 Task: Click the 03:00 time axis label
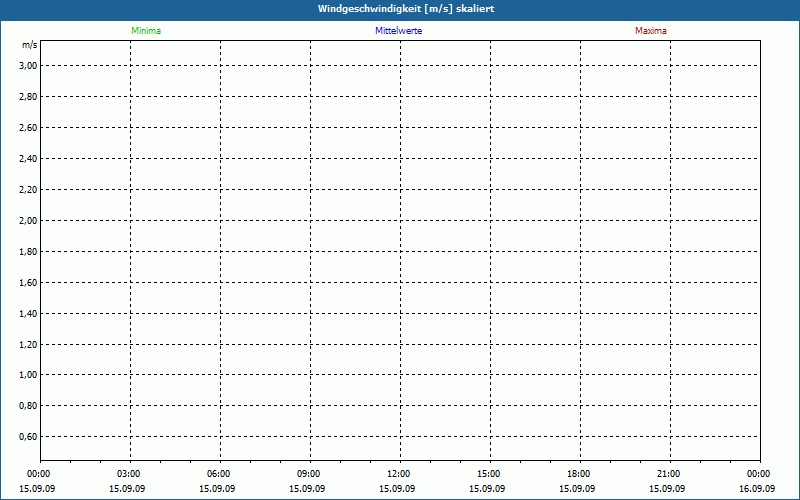pos(129,474)
